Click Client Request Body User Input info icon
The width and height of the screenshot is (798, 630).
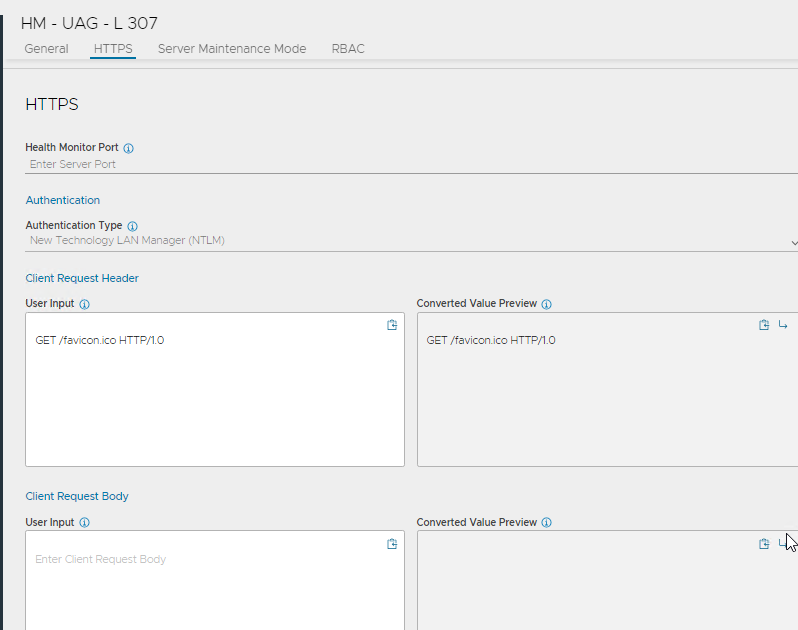[x=84, y=523]
